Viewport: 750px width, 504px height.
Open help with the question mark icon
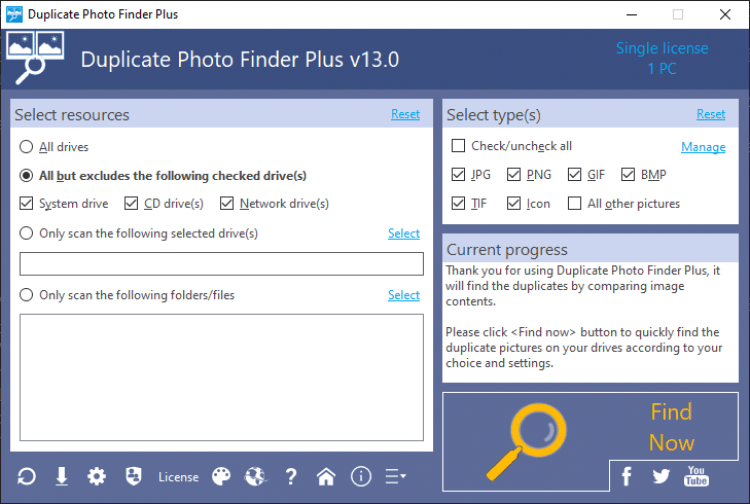(x=291, y=477)
